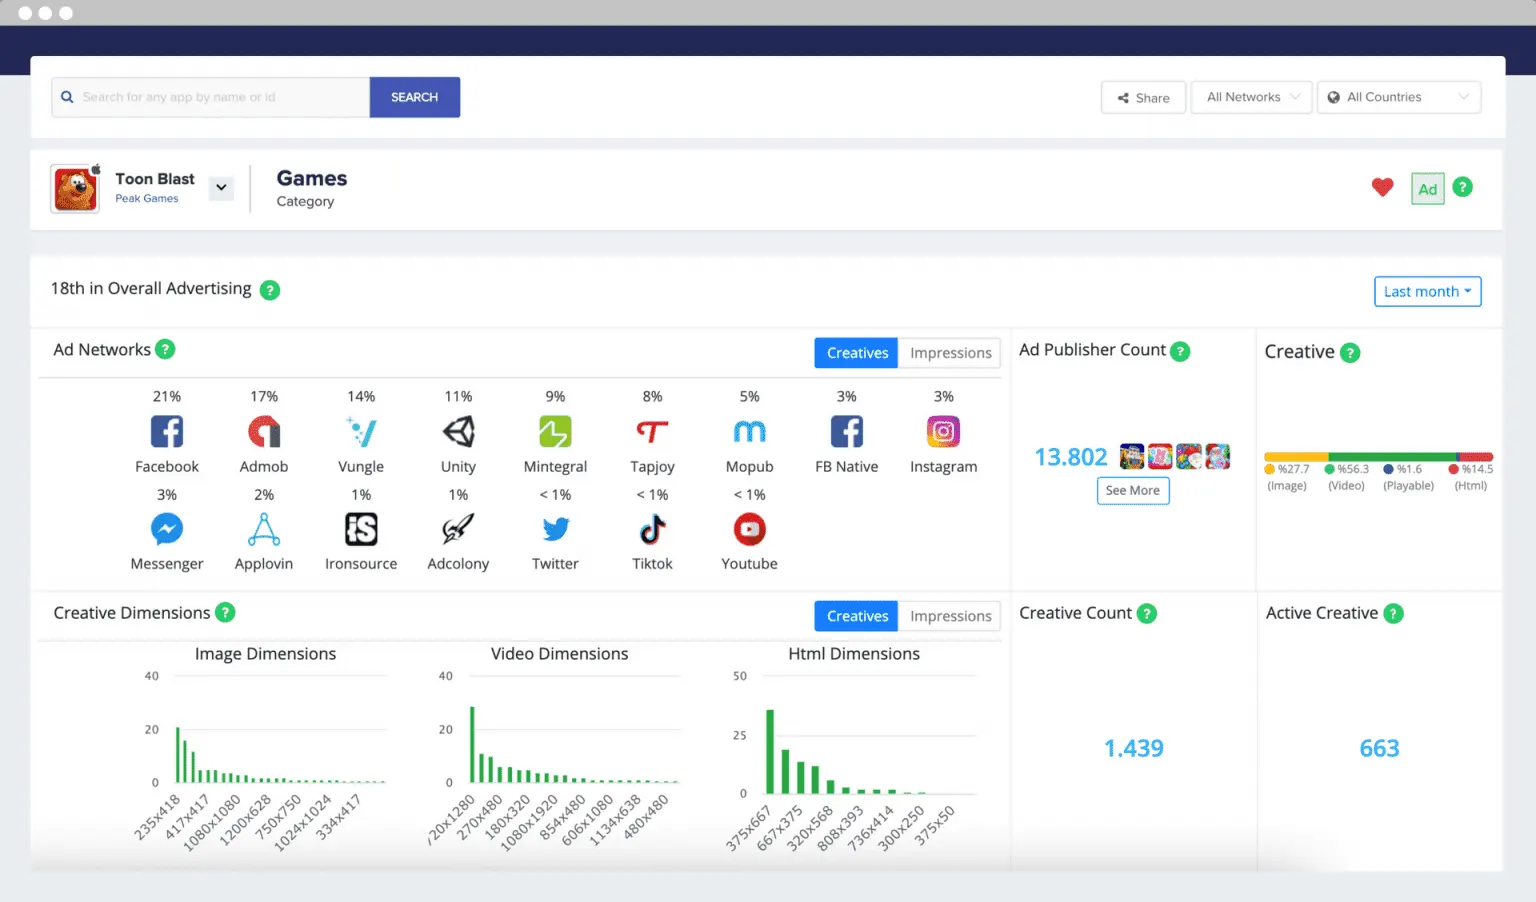The width and height of the screenshot is (1536, 902).
Task: Switch Ad Networks to Impressions tab
Action: pyautogui.click(x=950, y=353)
